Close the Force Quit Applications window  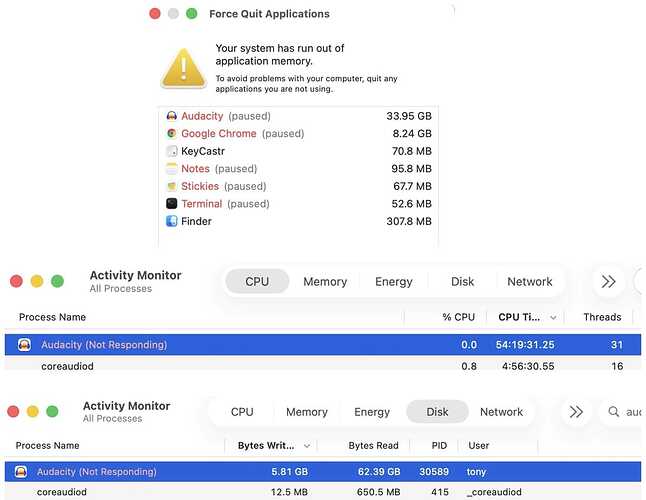click(x=155, y=14)
